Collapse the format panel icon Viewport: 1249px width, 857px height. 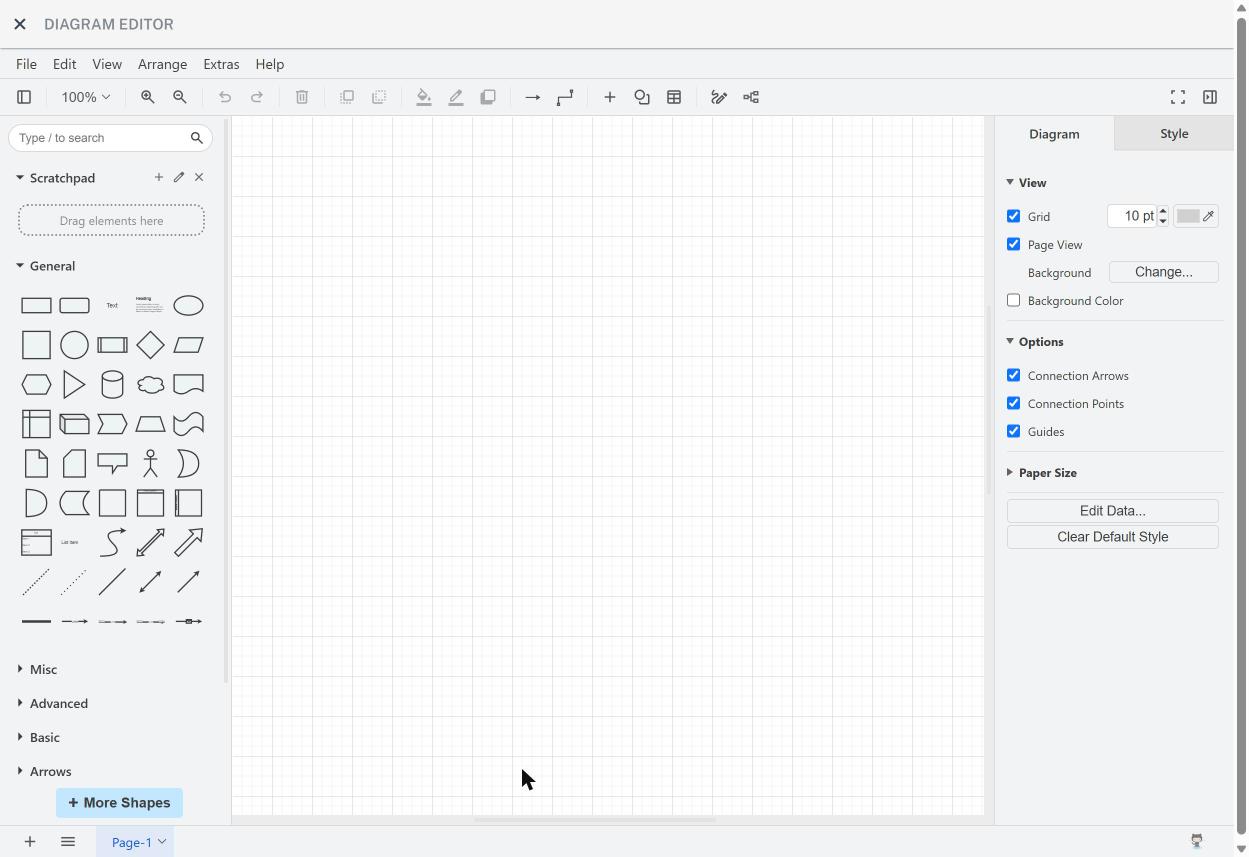[1210, 97]
